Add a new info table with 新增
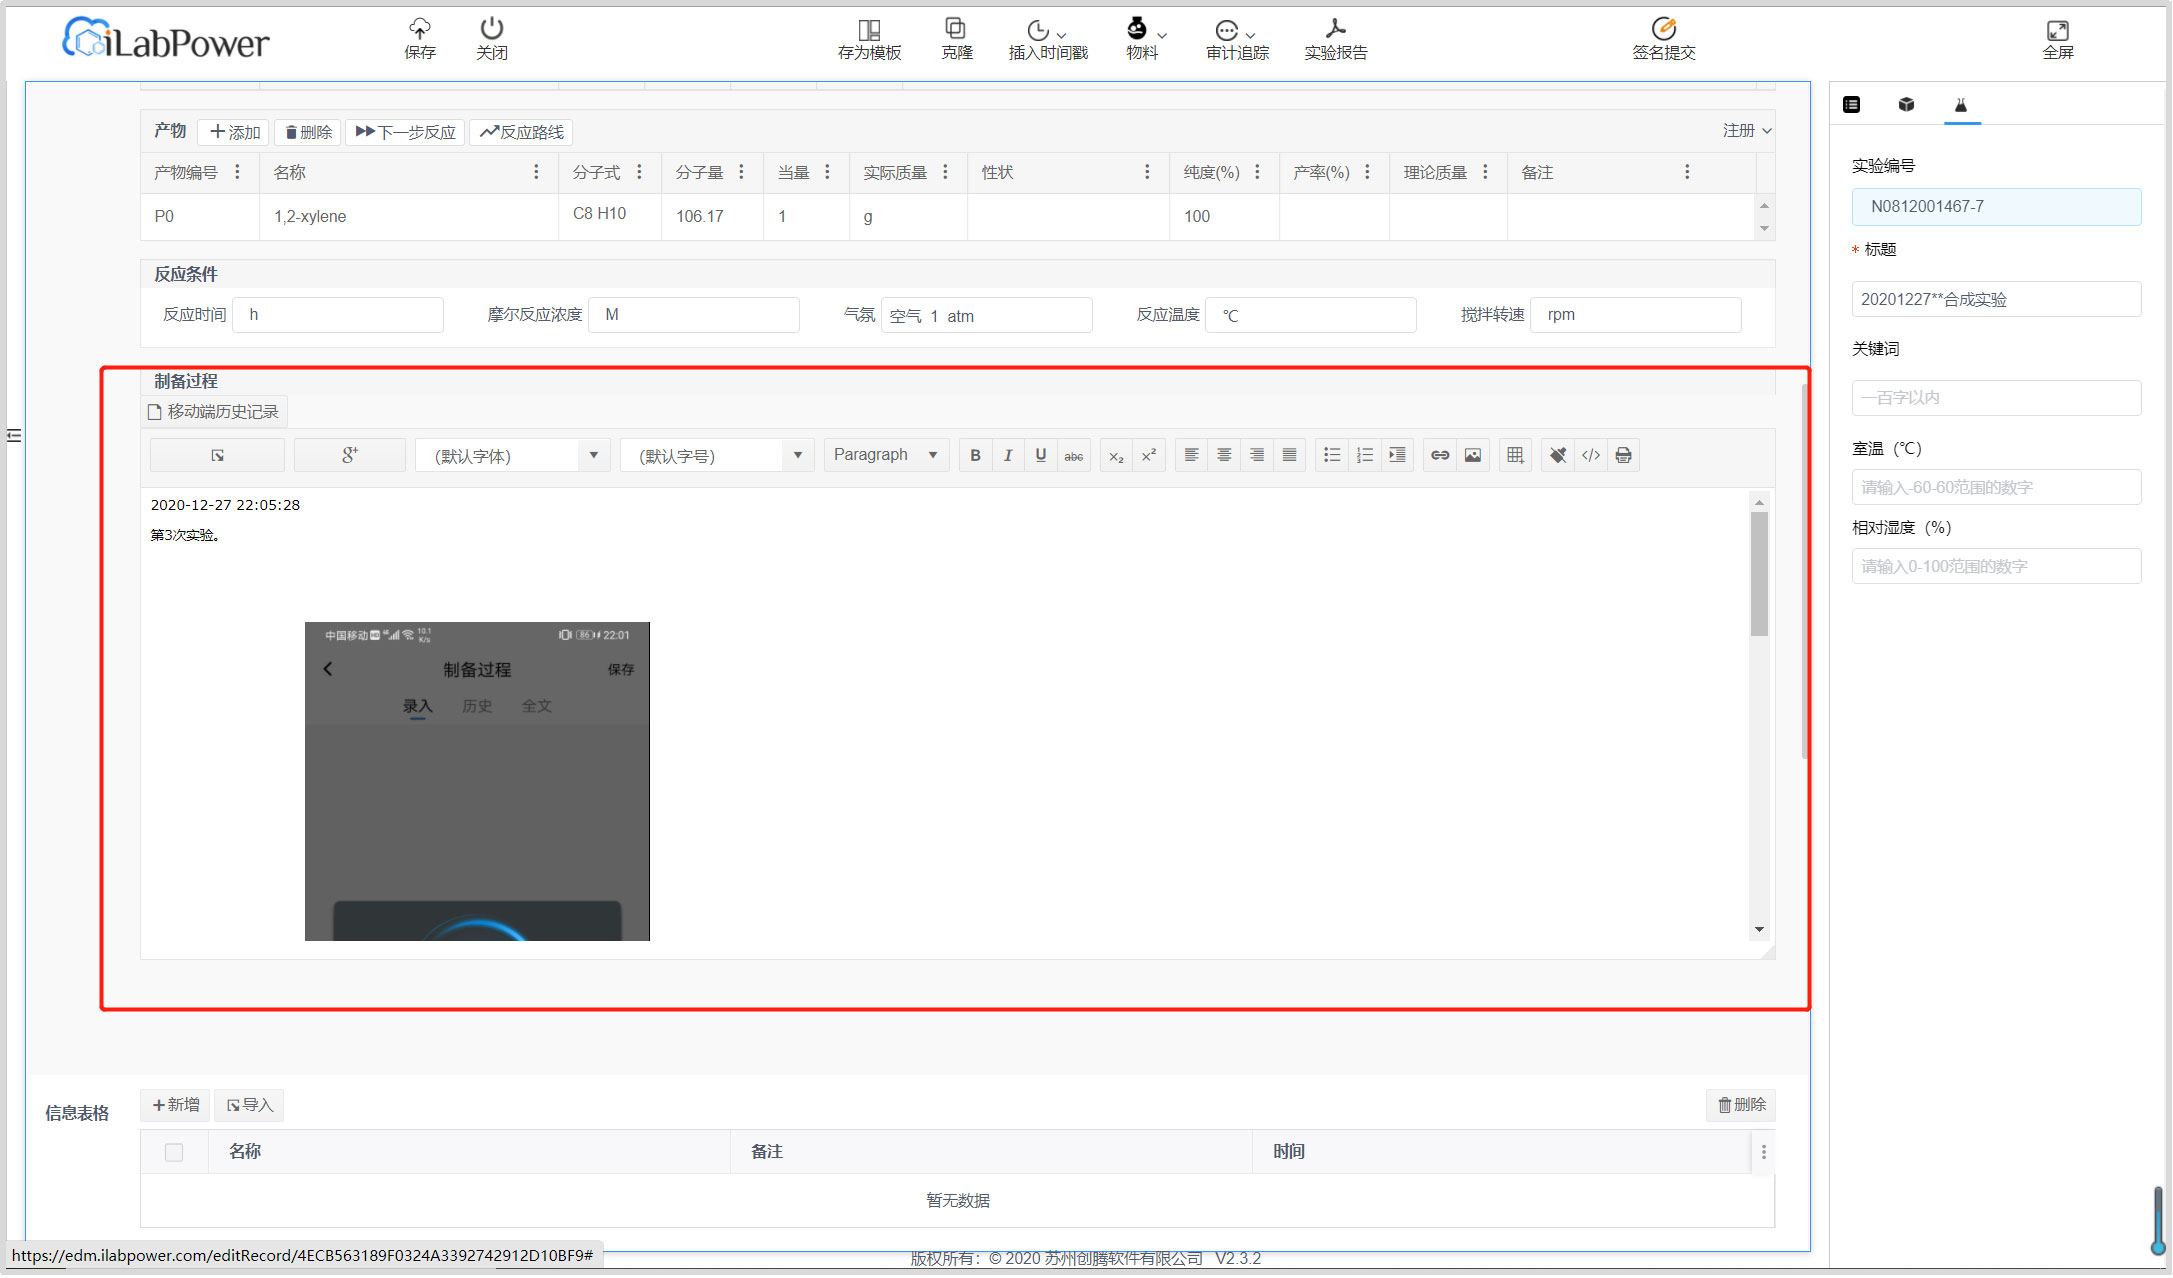 coord(176,1105)
